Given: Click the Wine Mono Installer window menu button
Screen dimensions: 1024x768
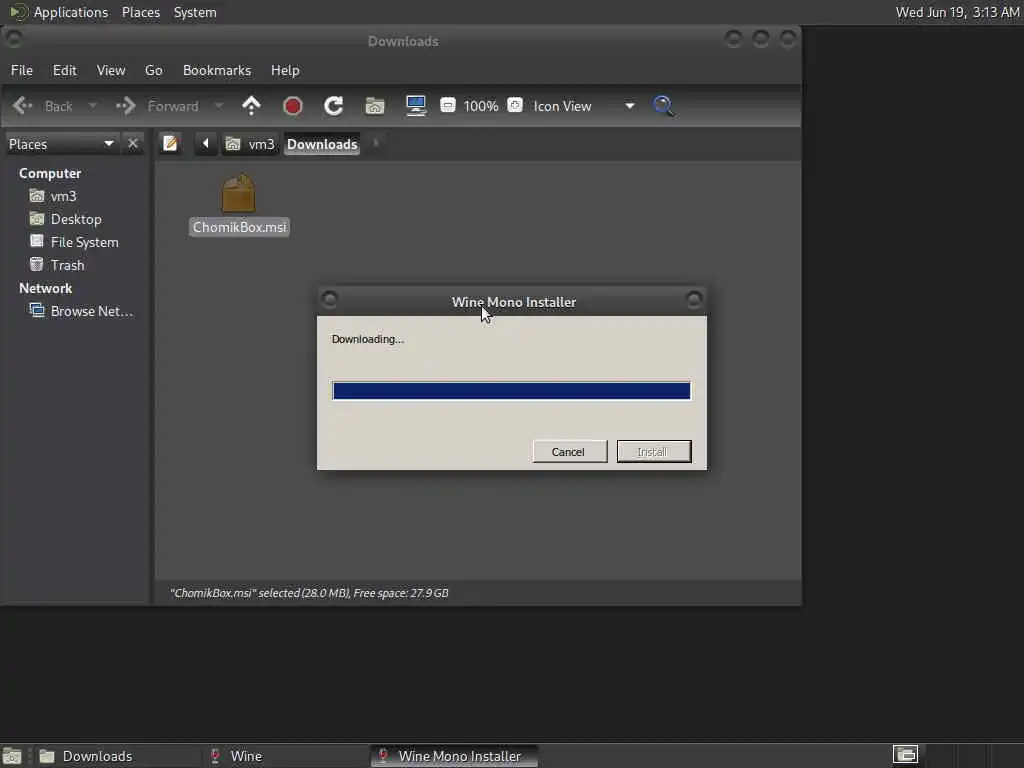Looking at the screenshot, I should tap(330, 300).
